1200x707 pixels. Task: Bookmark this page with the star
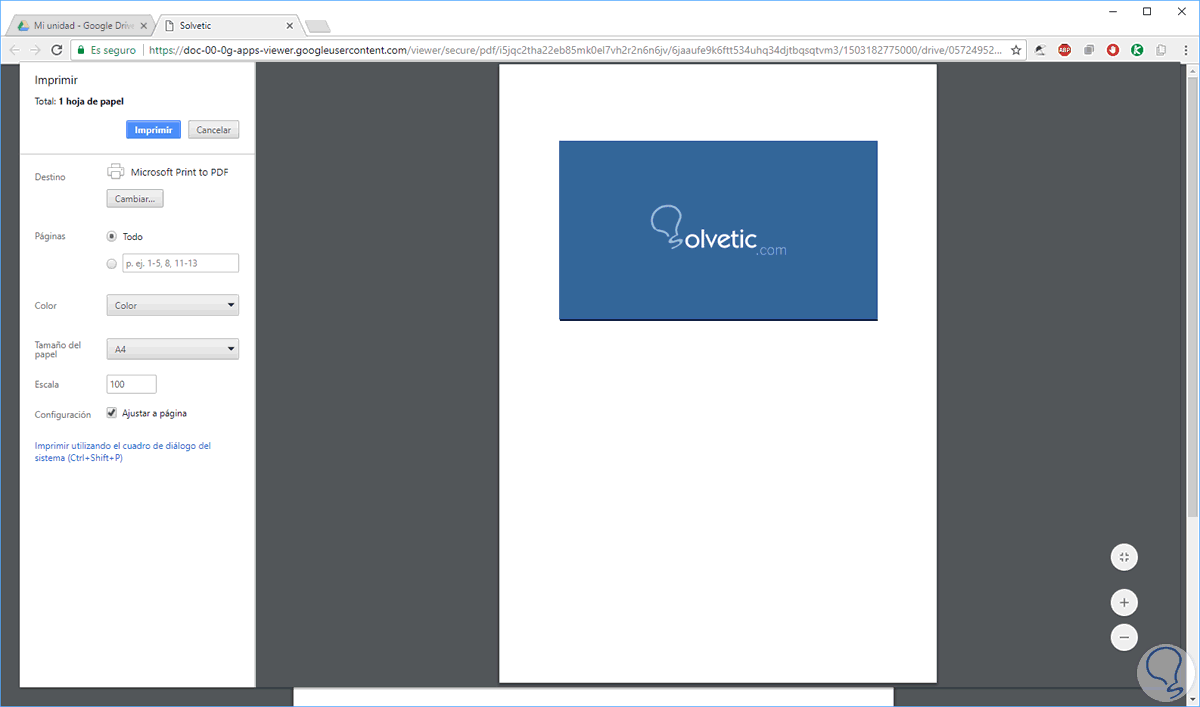(x=1017, y=49)
